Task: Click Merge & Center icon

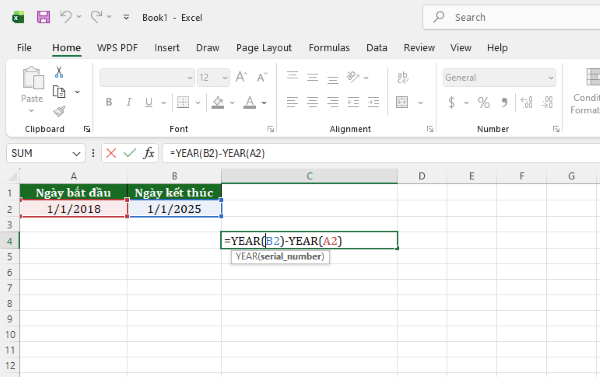Action: click(402, 102)
